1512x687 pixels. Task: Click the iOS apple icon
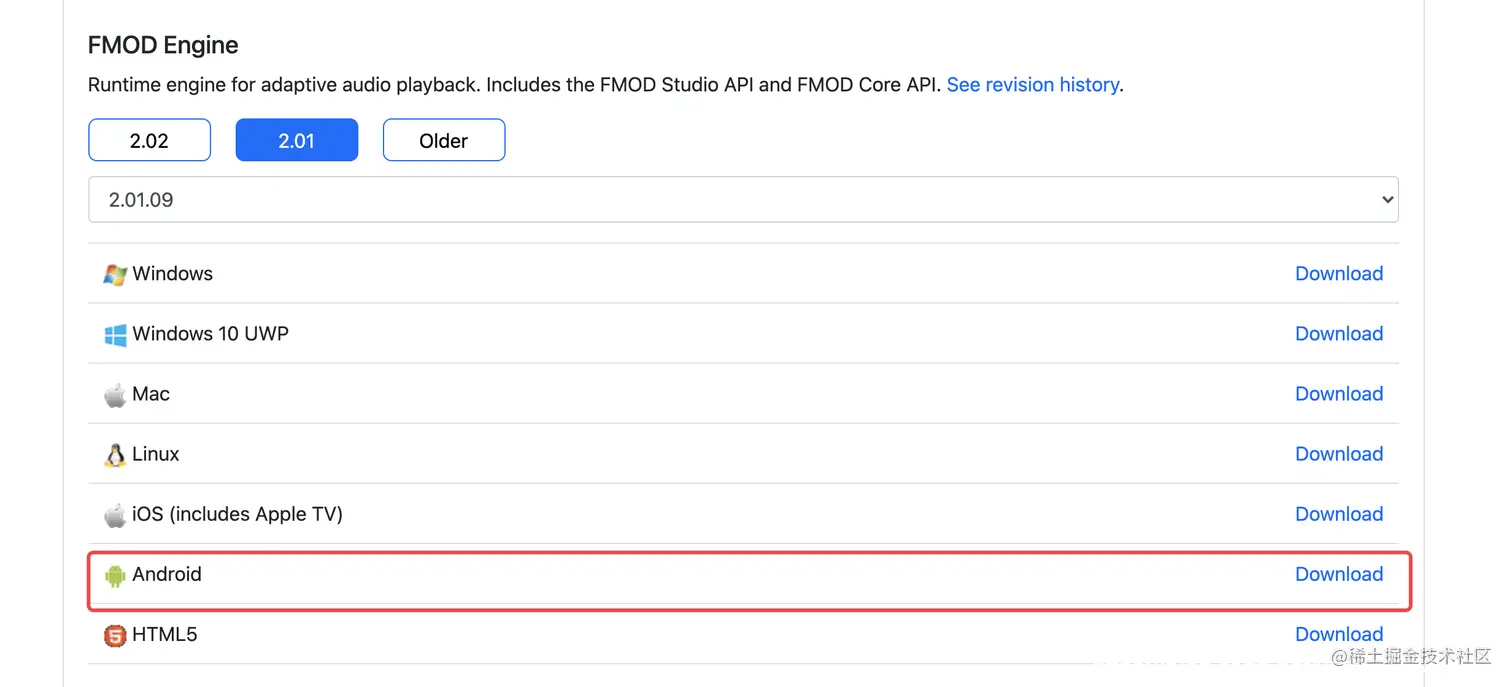pos(115,515)
